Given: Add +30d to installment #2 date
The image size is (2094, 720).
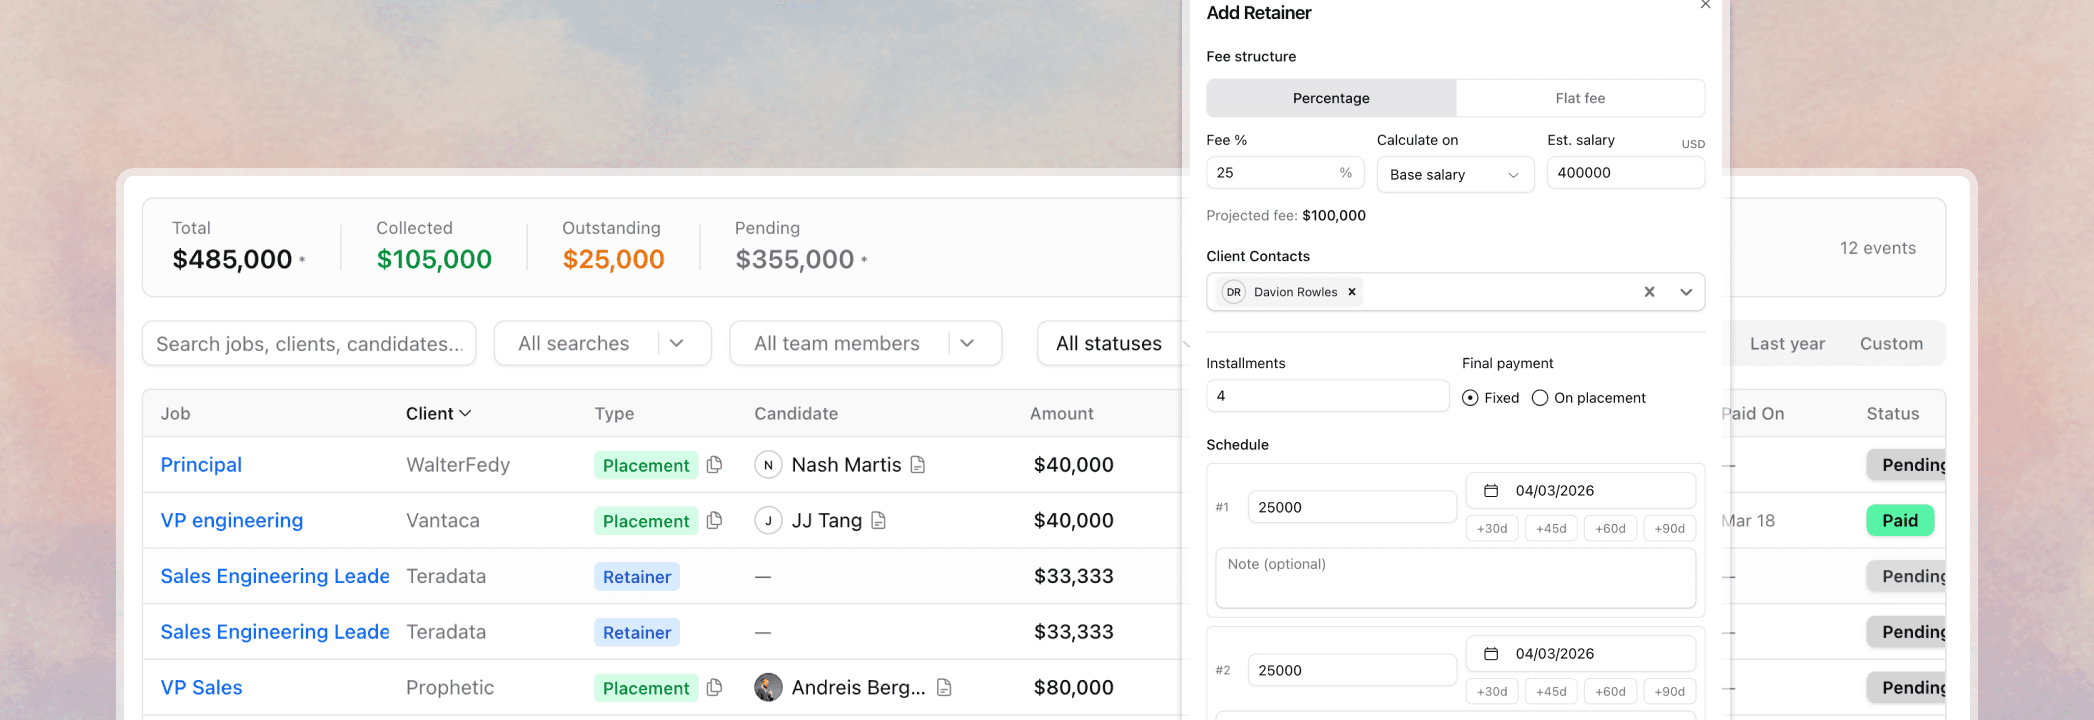Looking at the screenshot, I should click(1492, 691).
